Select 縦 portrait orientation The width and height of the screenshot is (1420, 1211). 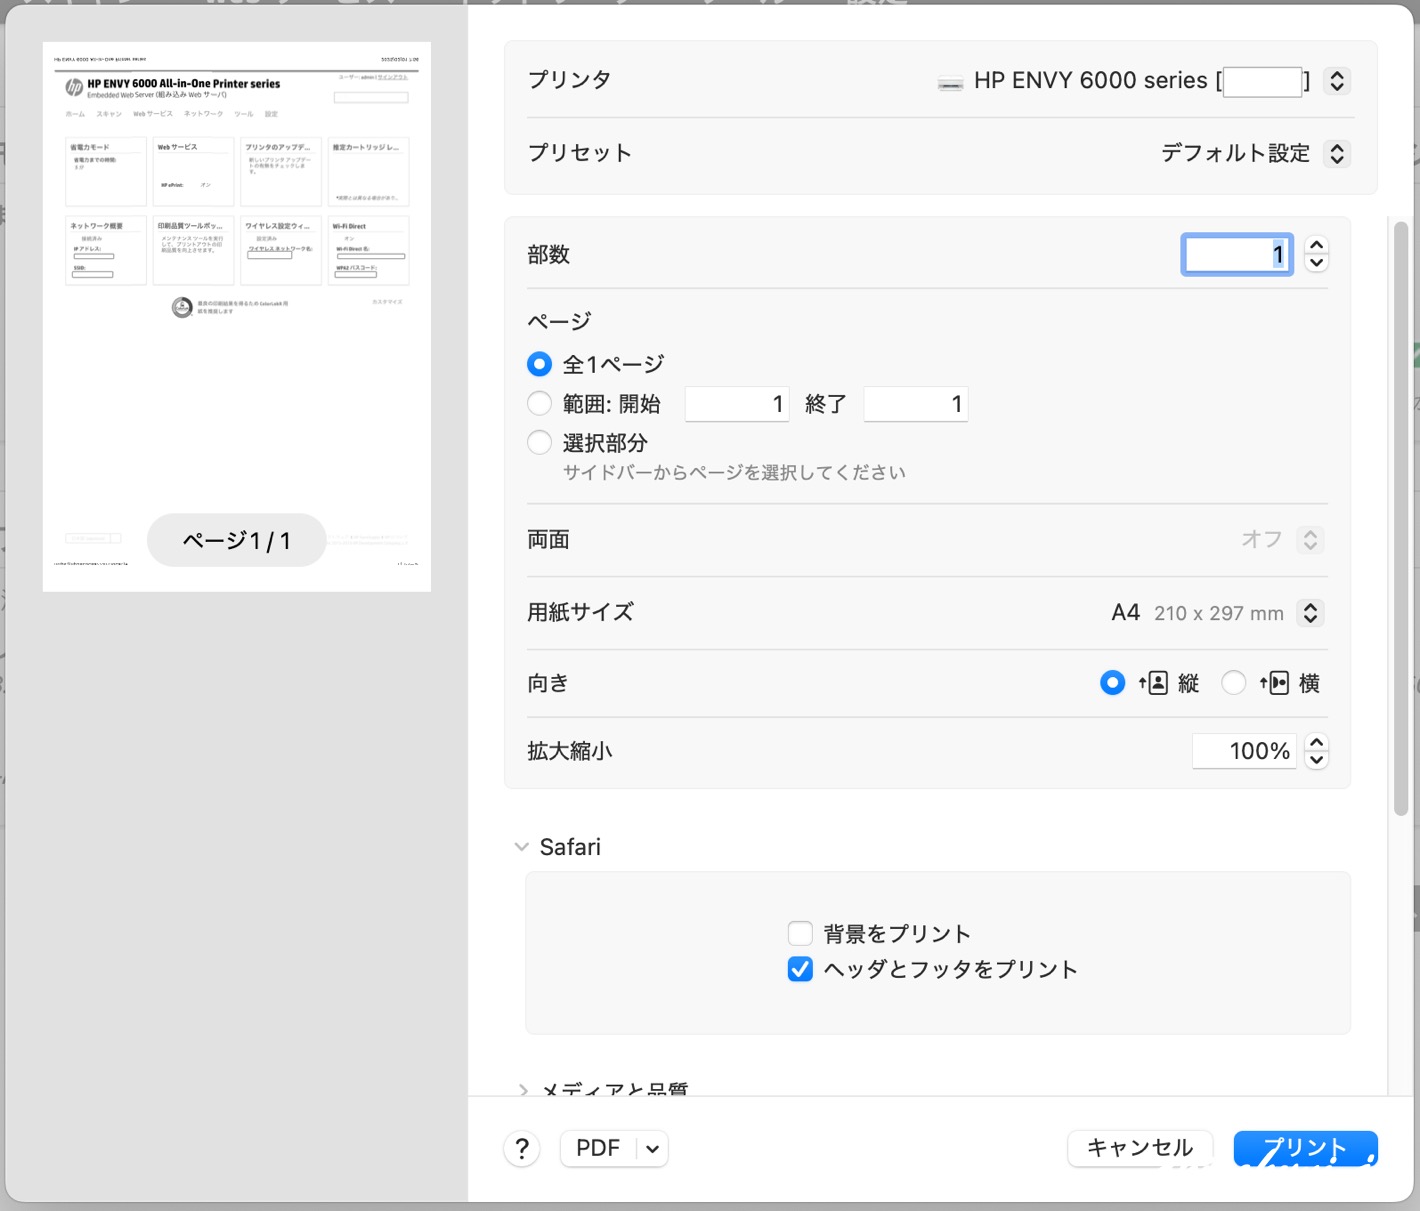pos(1112,683)
